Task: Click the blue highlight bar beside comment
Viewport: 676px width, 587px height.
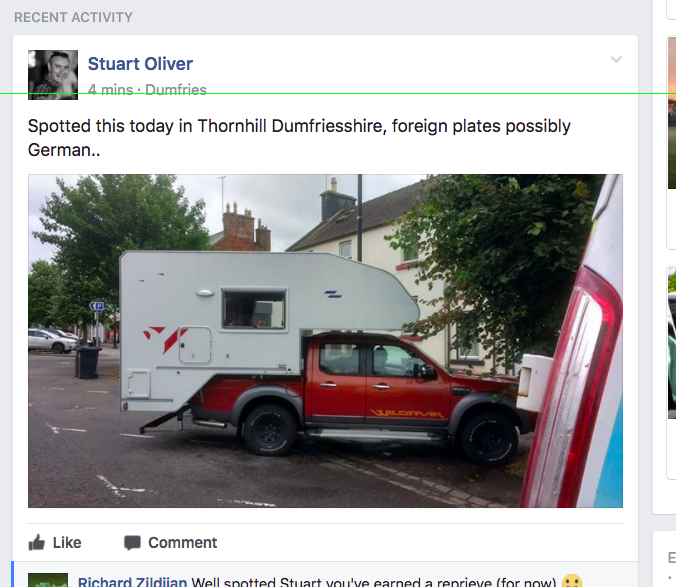Action: pos(13,574)
